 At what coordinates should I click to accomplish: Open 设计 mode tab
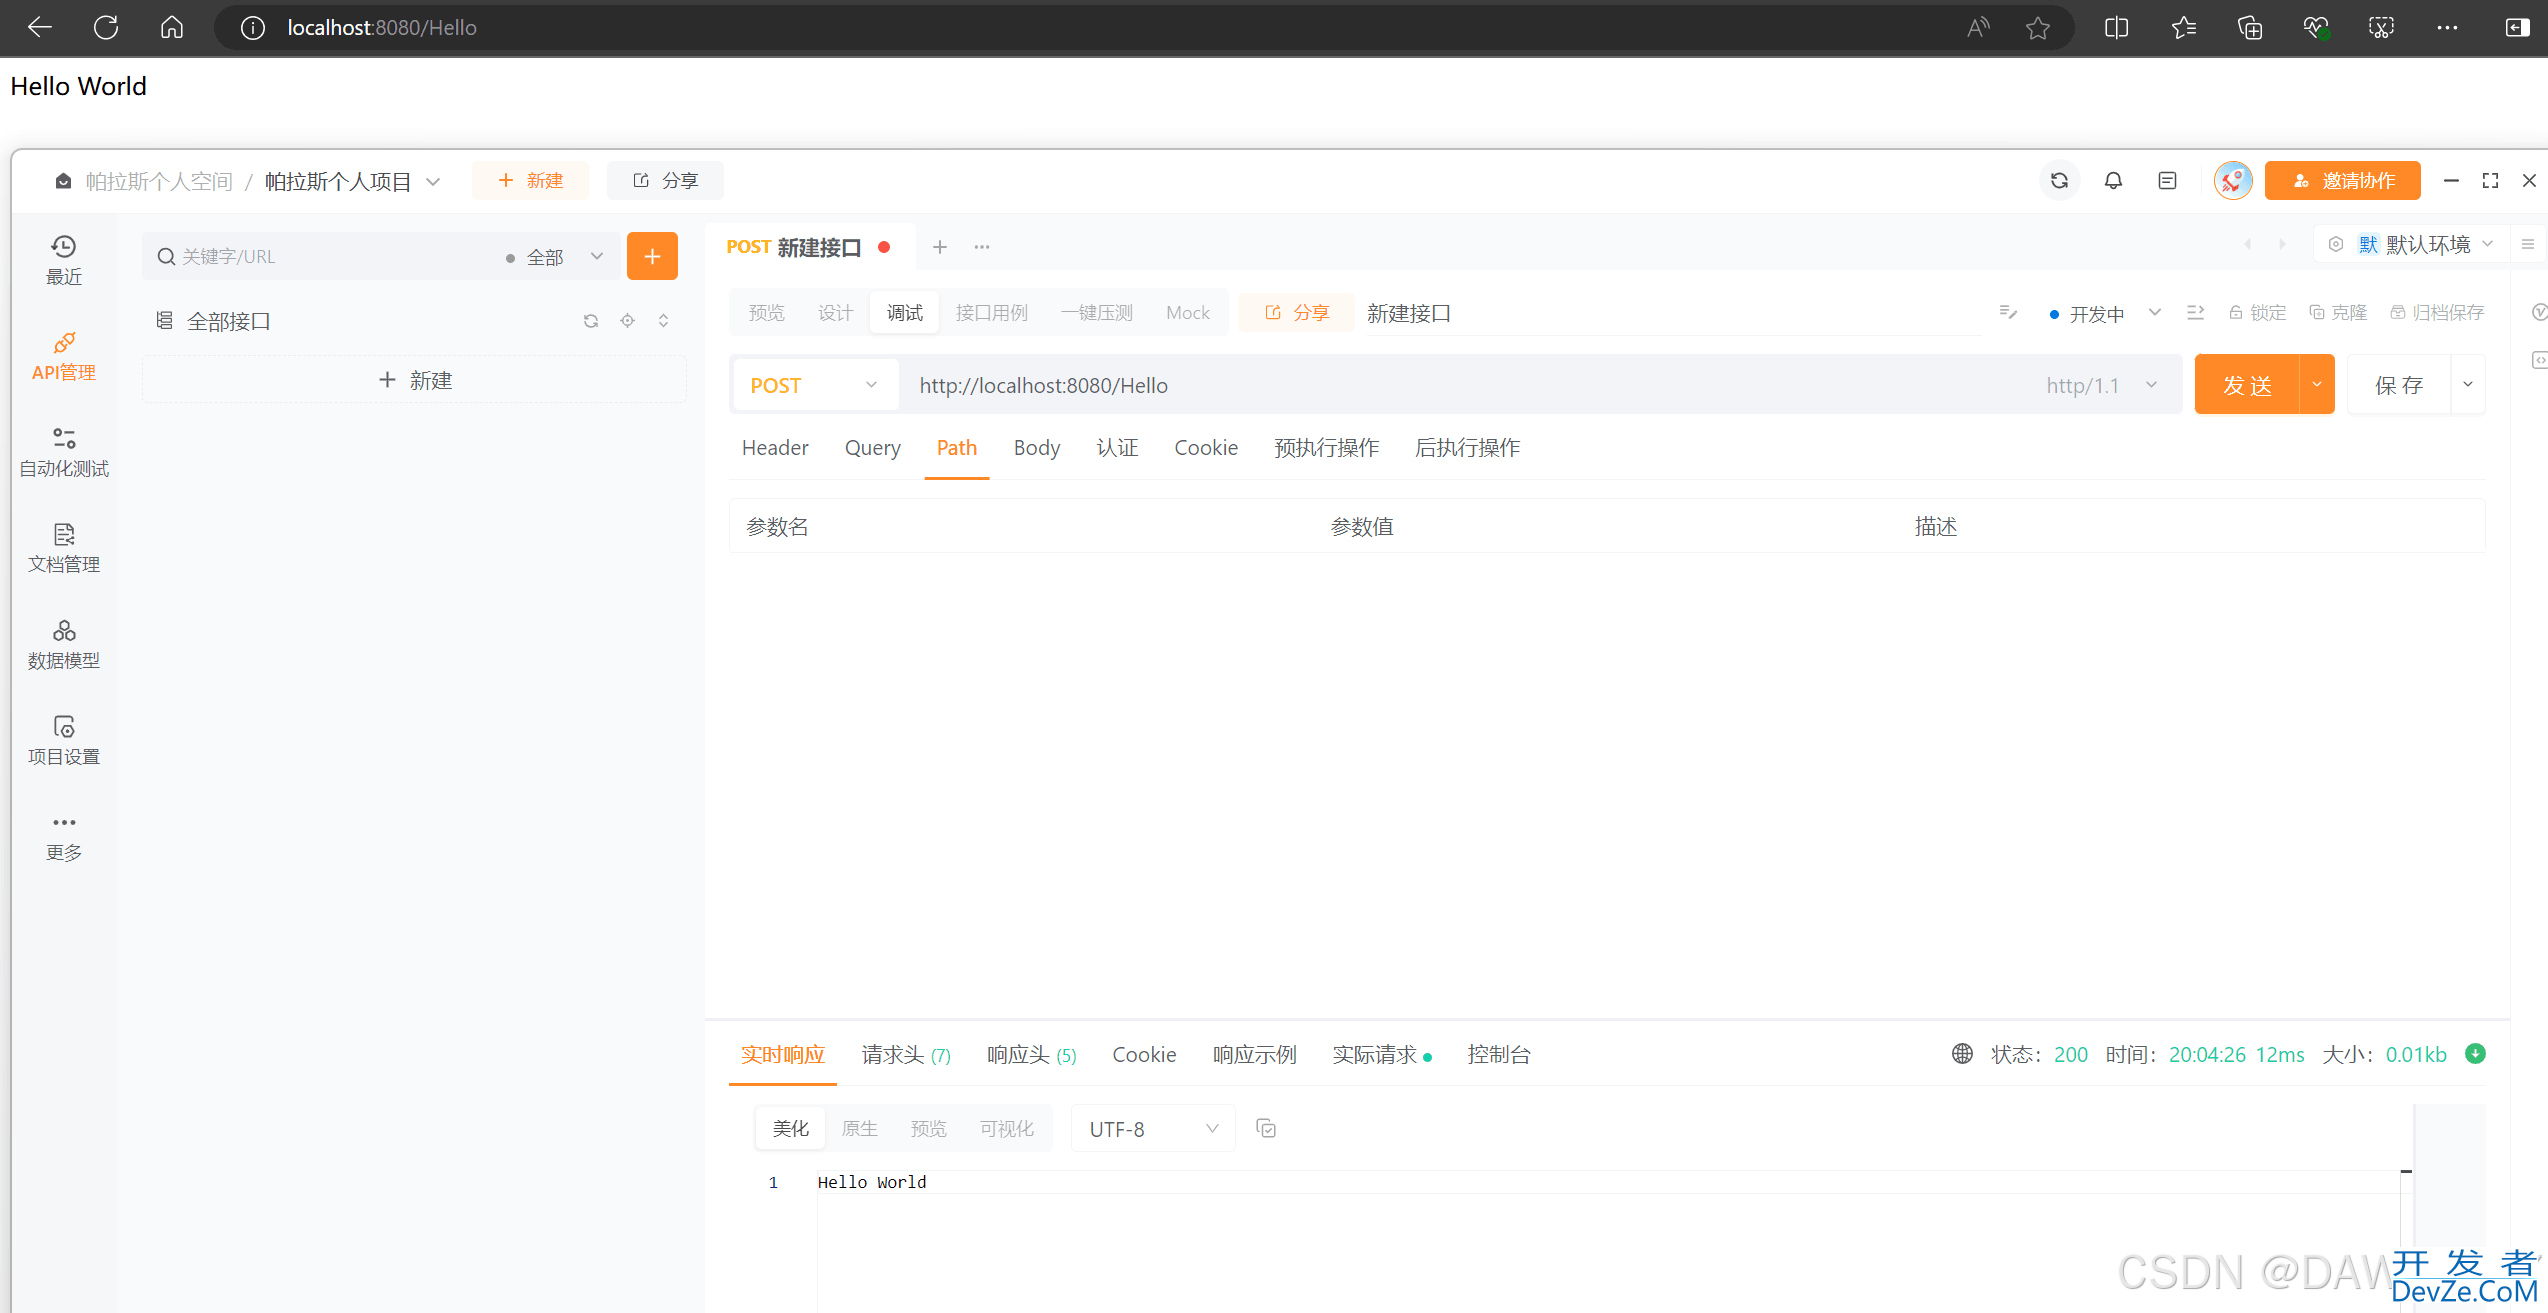click(x=835, y=313)
